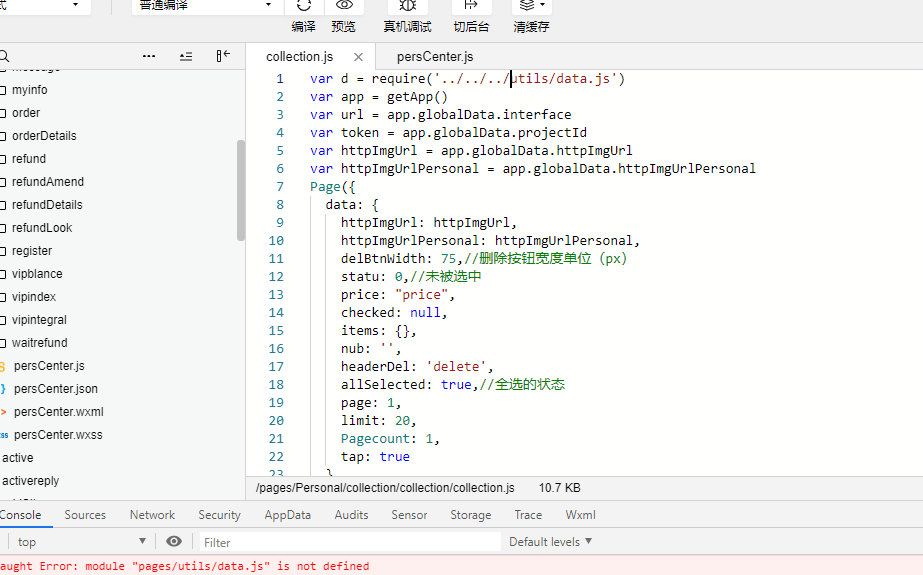Open the console context 'top' dropdown

coord(82,541)
